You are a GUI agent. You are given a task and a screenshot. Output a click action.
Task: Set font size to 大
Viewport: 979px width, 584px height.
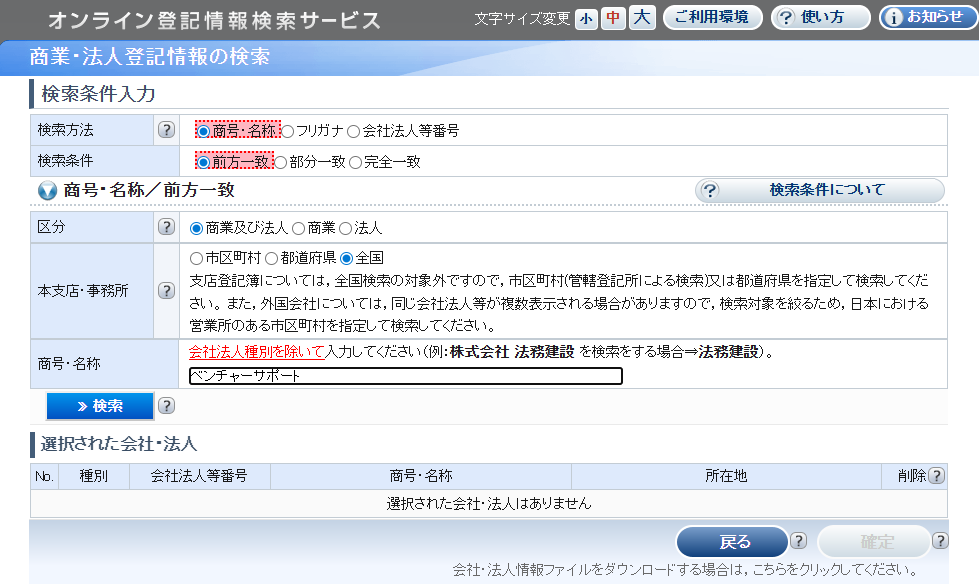click(642, 18)
